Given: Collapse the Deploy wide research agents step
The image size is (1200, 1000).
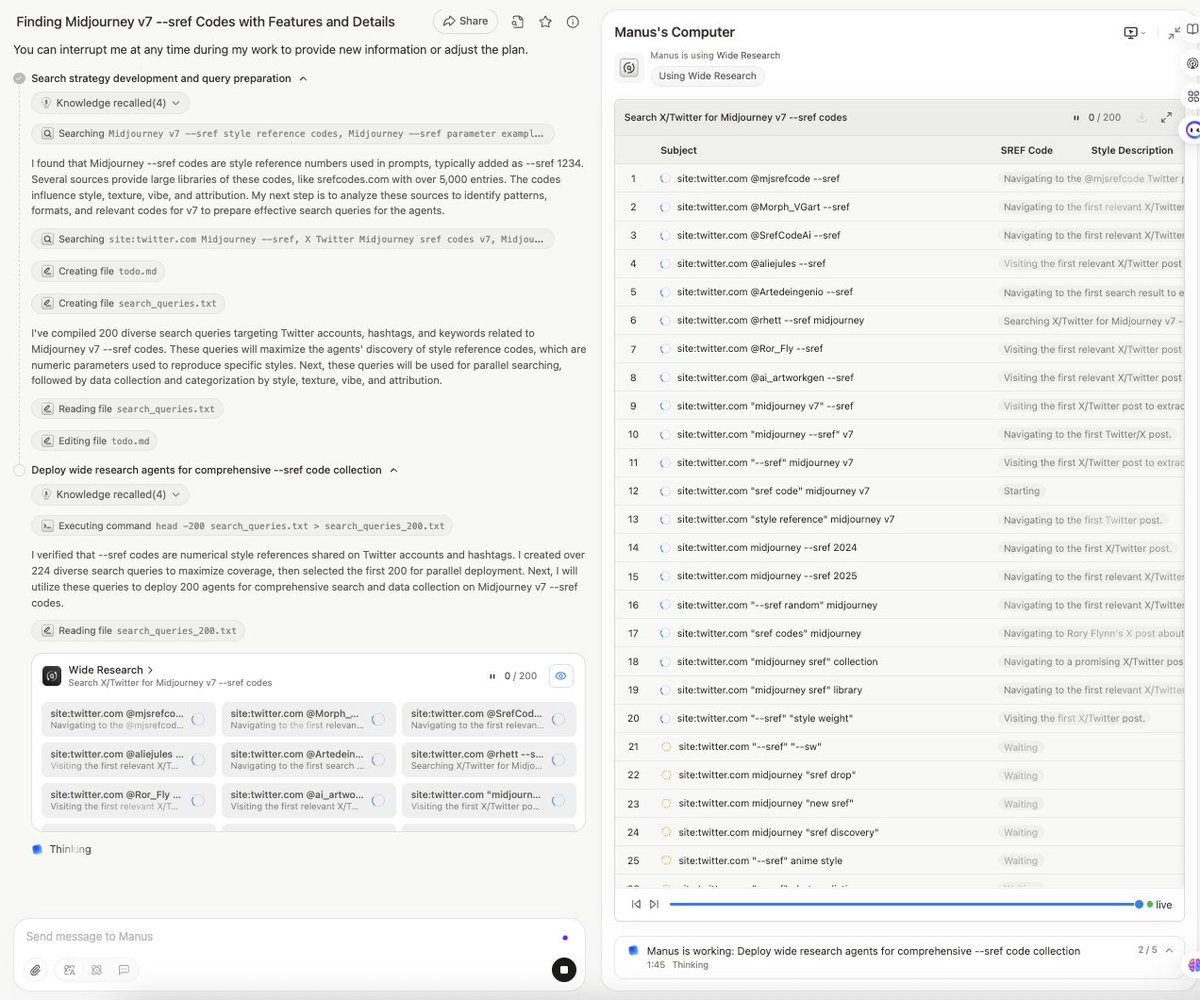Looking at the screenshot, I should pos(393,470).
